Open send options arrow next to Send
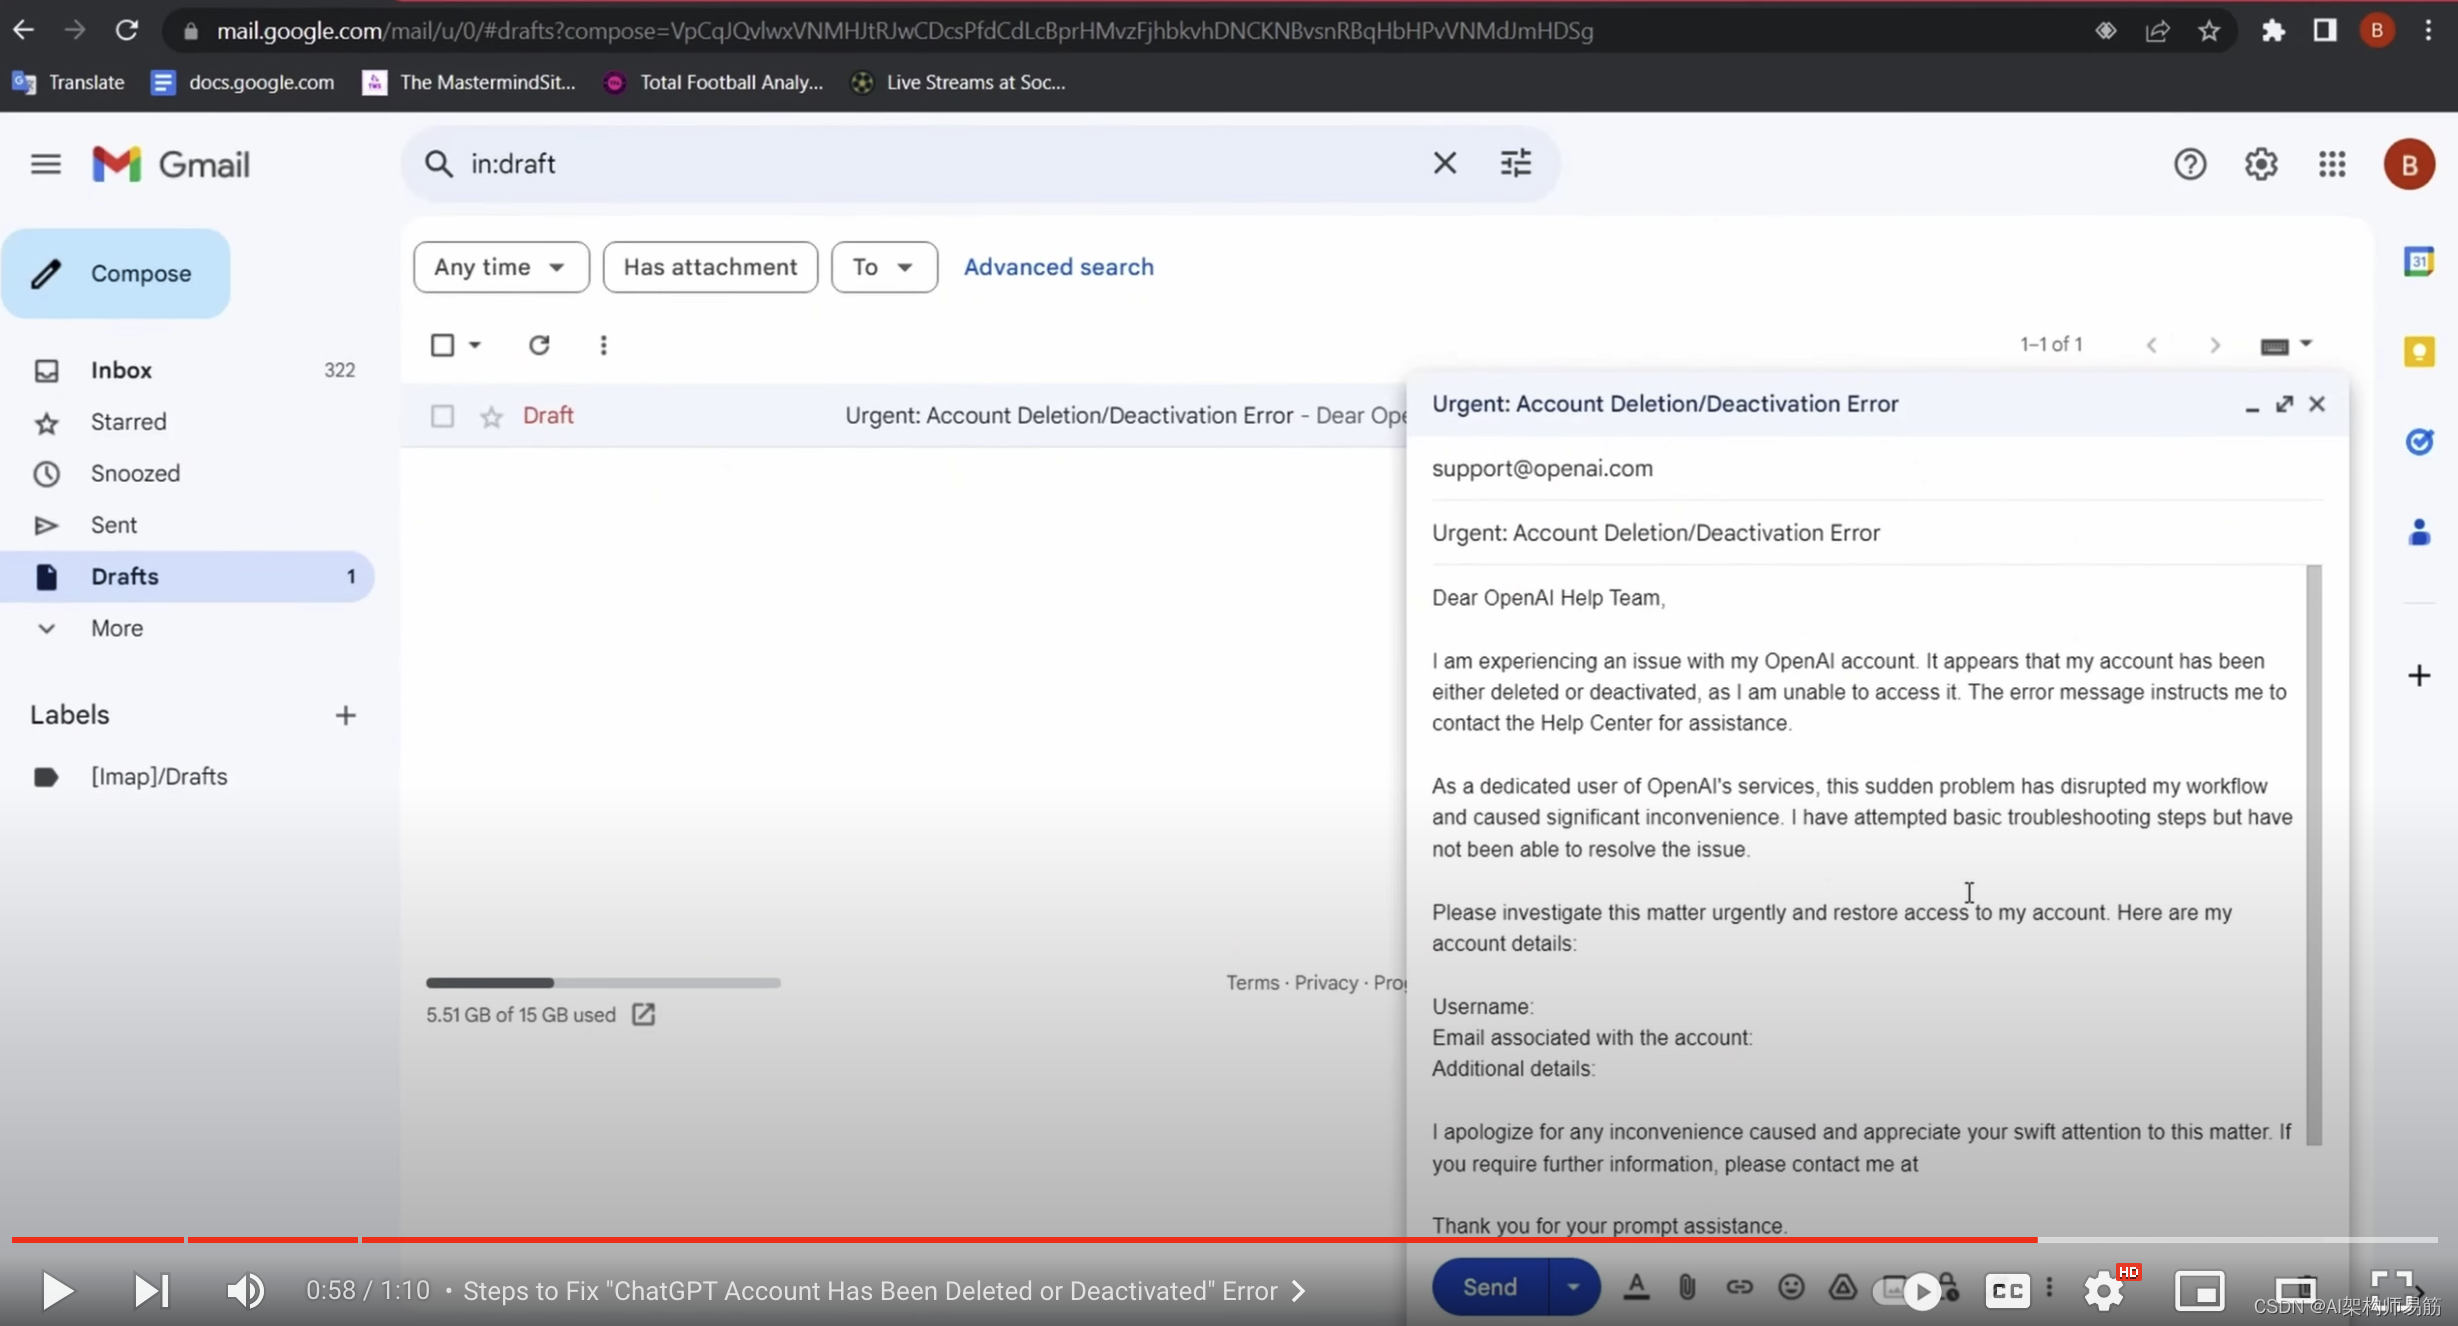This screenshot has width=2458, height=1326. point(1573,1287)
